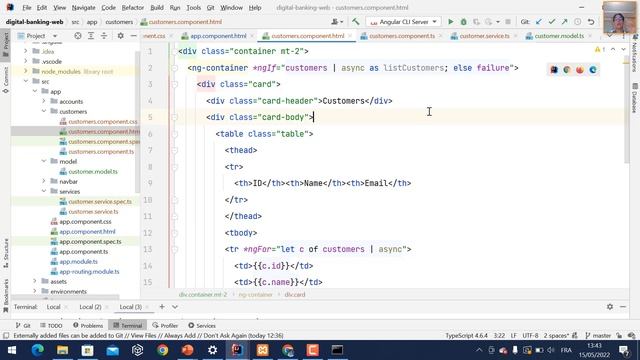Screen dimensions: 640x360
Task: Expand the .idea folder
Action: pos(26,51)
